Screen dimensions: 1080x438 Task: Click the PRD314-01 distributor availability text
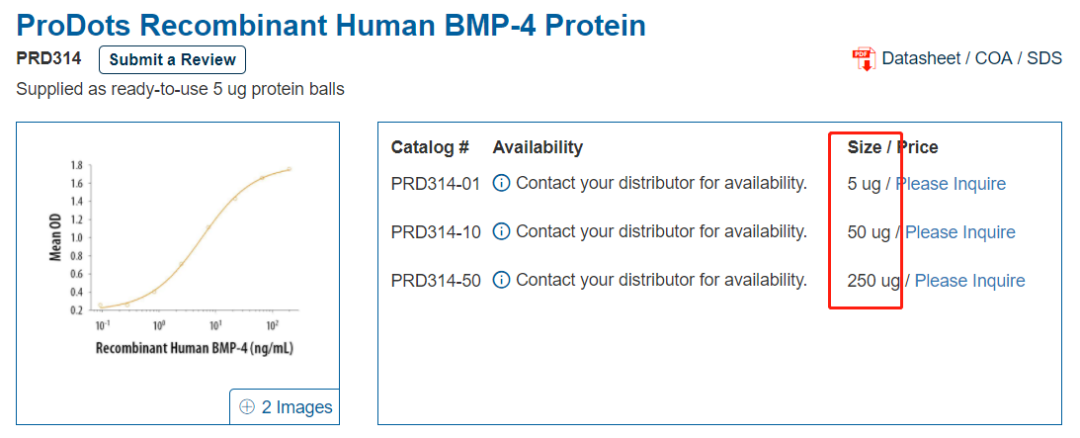[661, 183]
